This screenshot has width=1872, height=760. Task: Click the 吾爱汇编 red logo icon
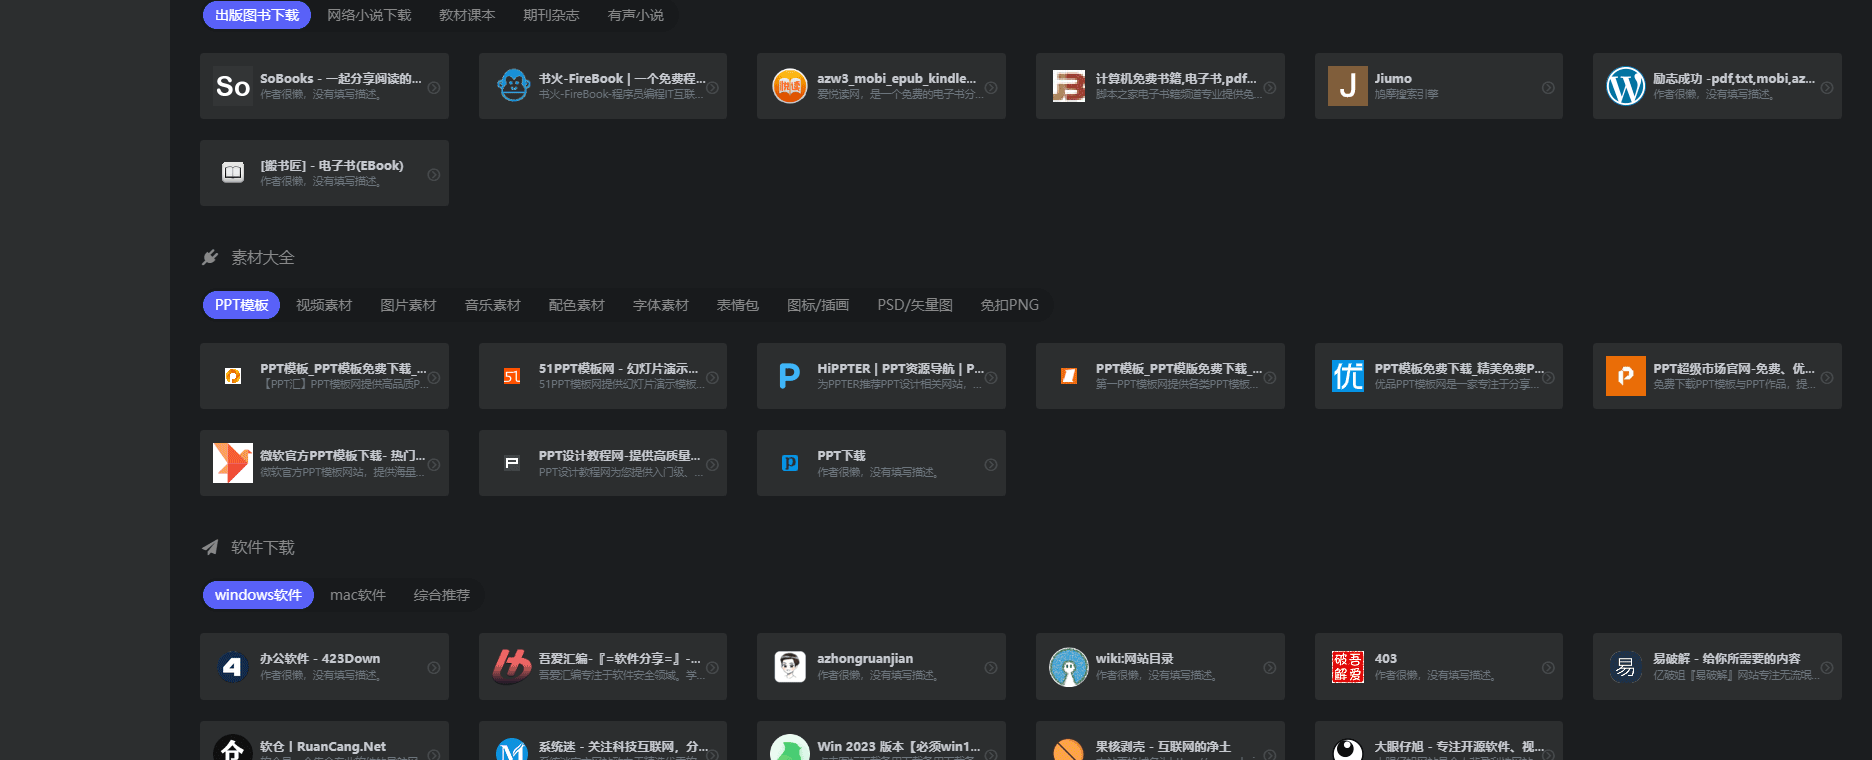tap(512, 666)
